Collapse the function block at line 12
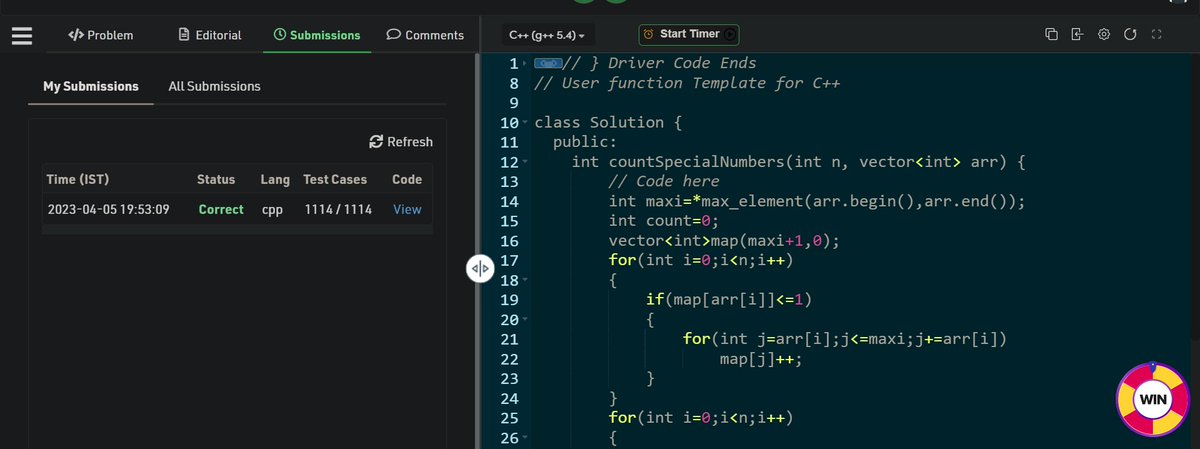1200x449 pixels. point(525,162)
